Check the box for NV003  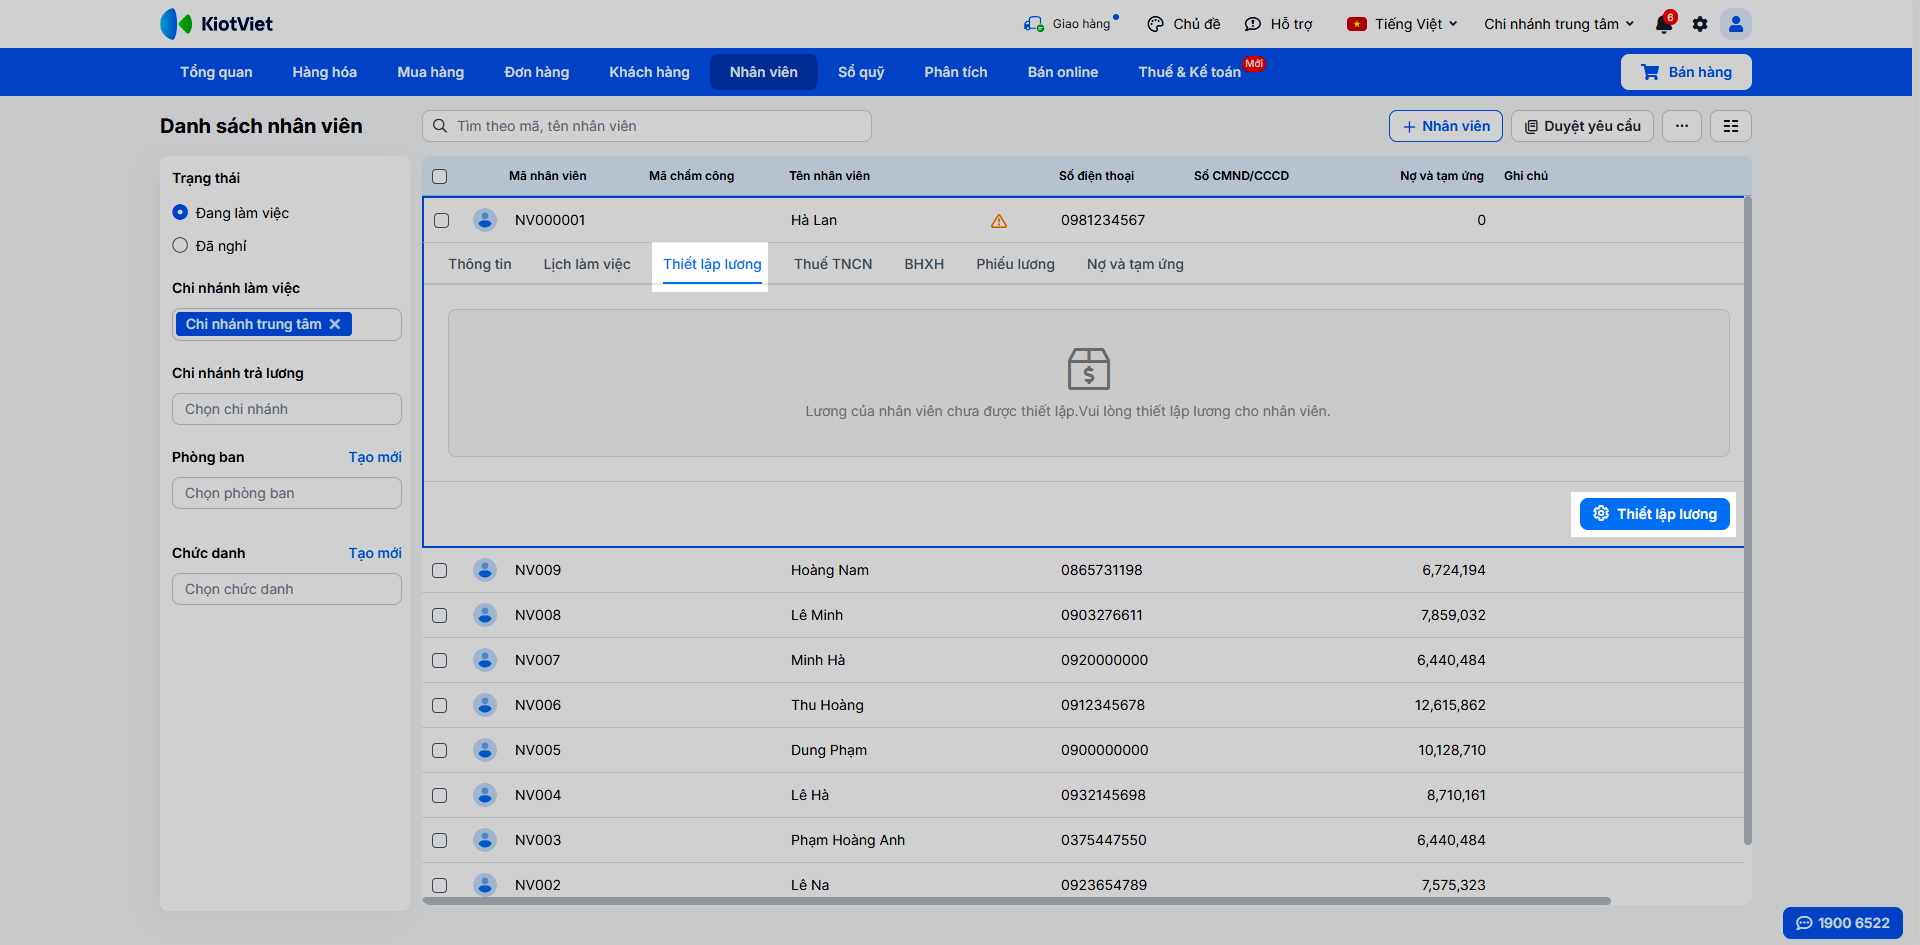[440, 841]
